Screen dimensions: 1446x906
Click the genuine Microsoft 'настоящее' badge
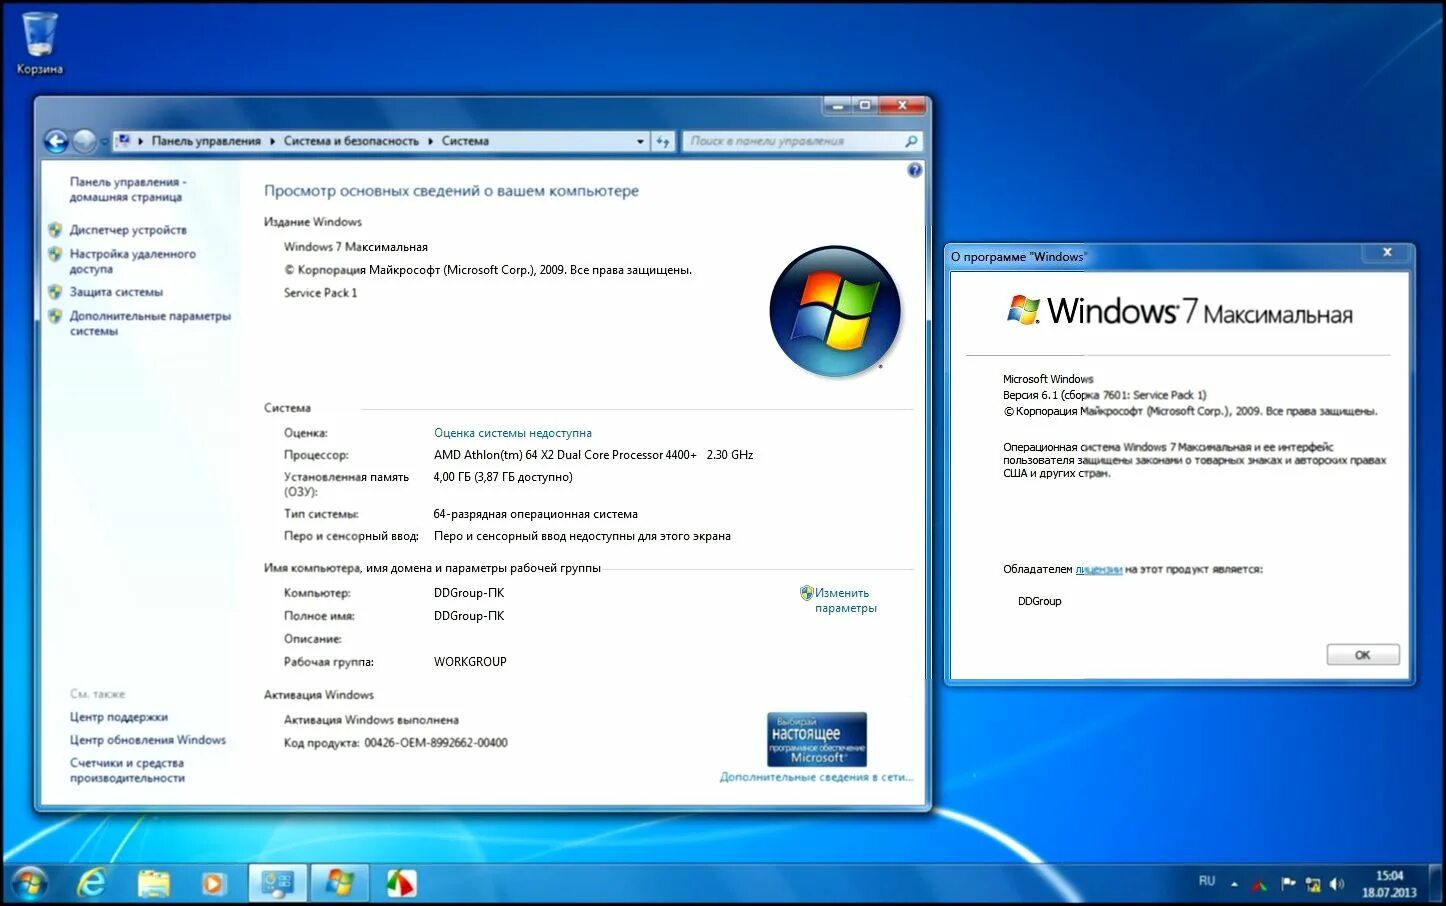[x=816, y=739]
